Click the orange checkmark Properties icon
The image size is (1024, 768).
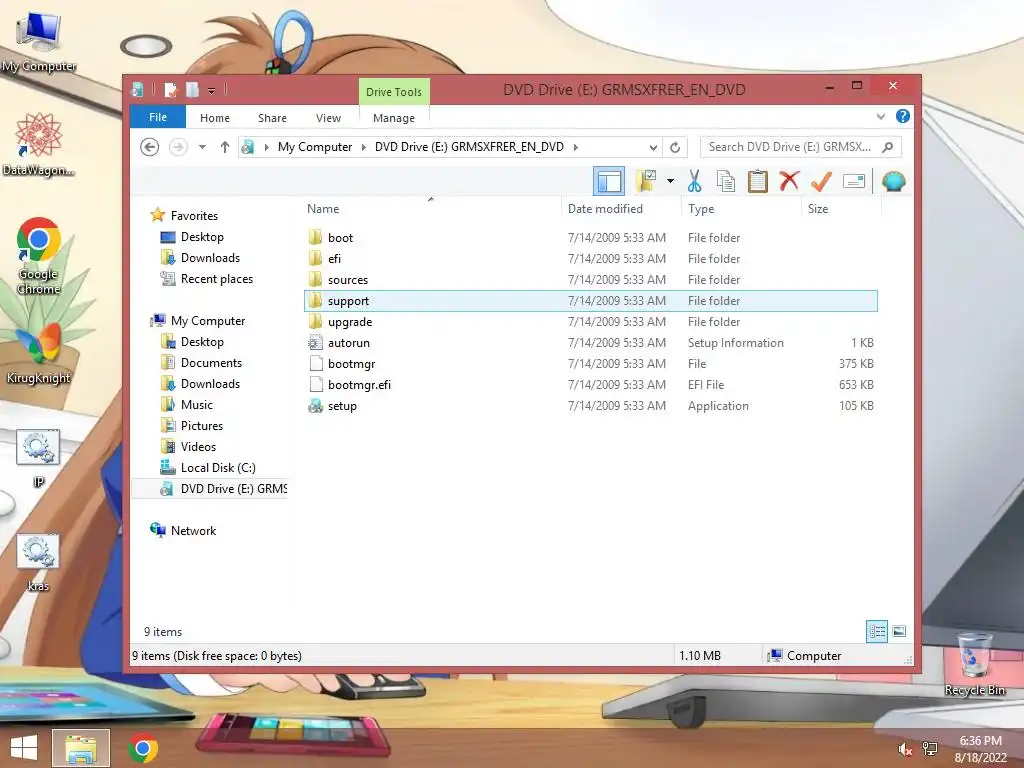[821, 181]
